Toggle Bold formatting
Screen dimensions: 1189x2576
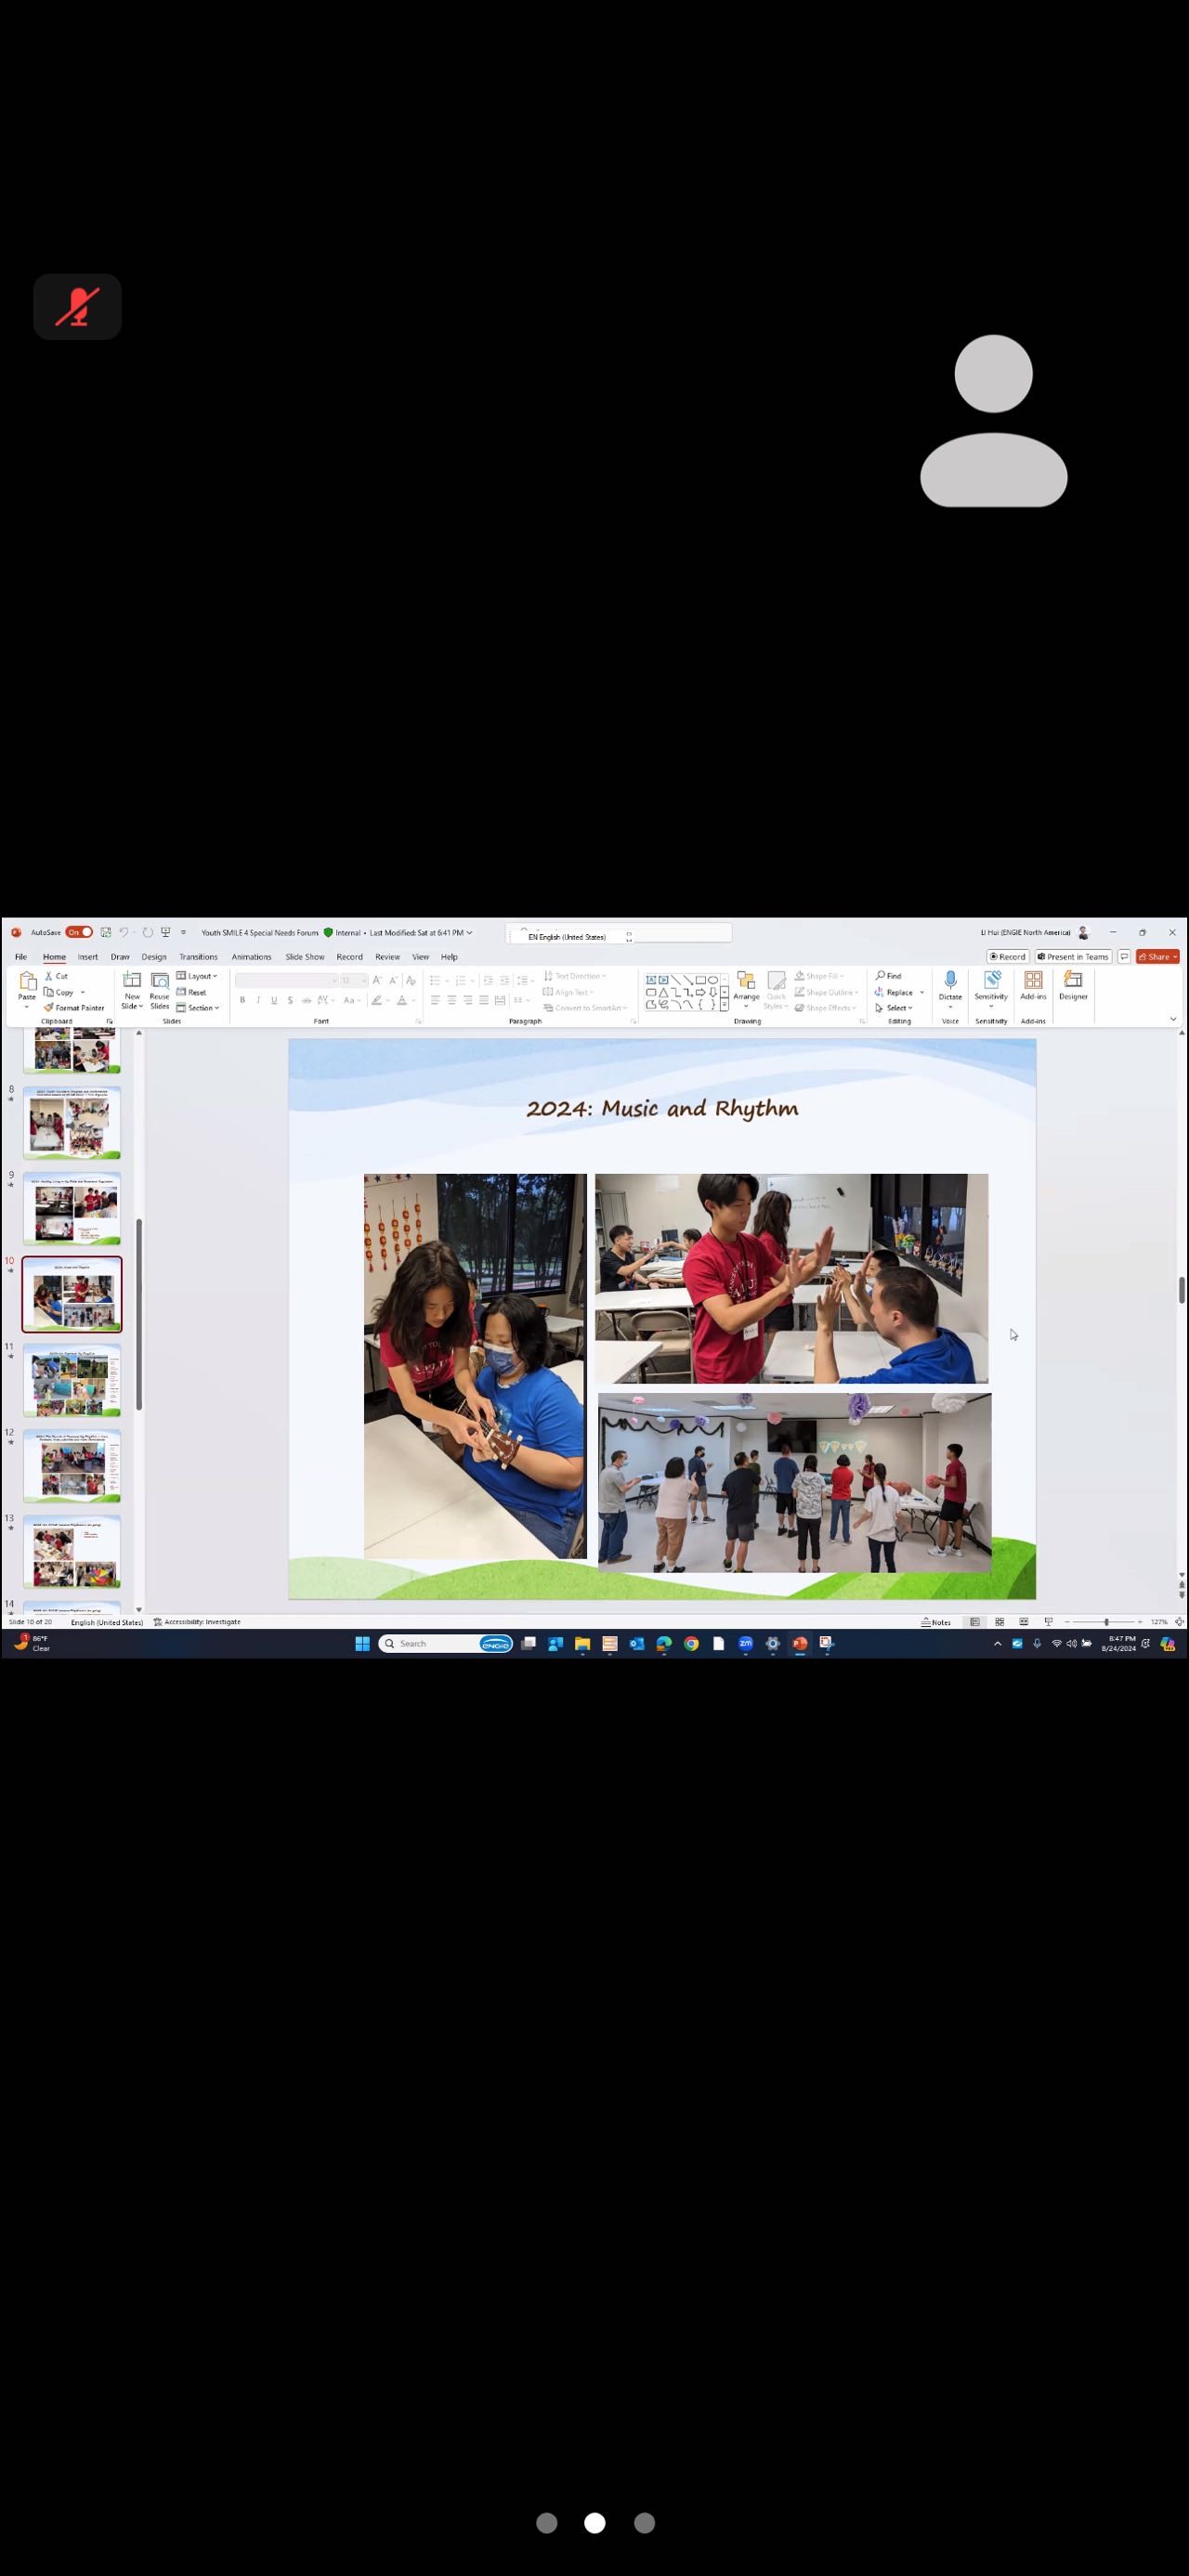[242, 1000]
